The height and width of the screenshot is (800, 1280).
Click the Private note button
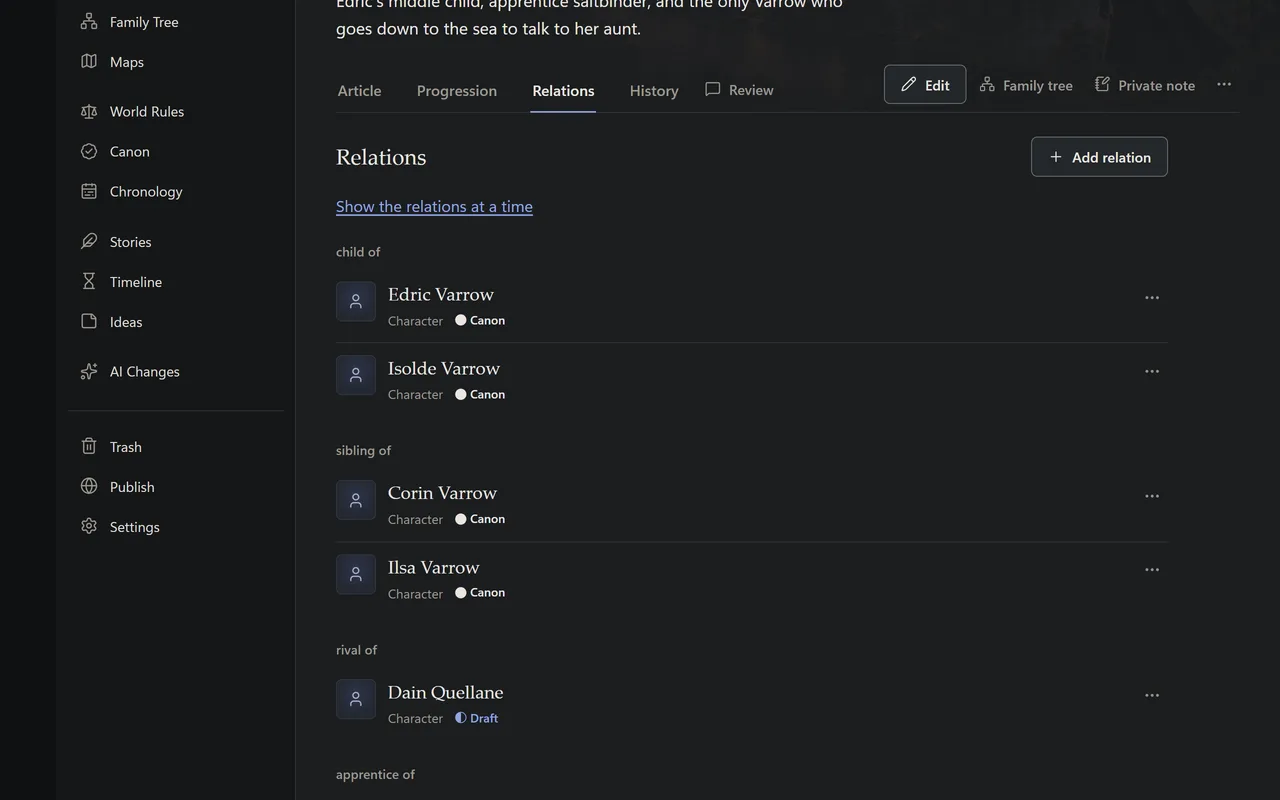pyautogui.click(x=1145, y=85)
